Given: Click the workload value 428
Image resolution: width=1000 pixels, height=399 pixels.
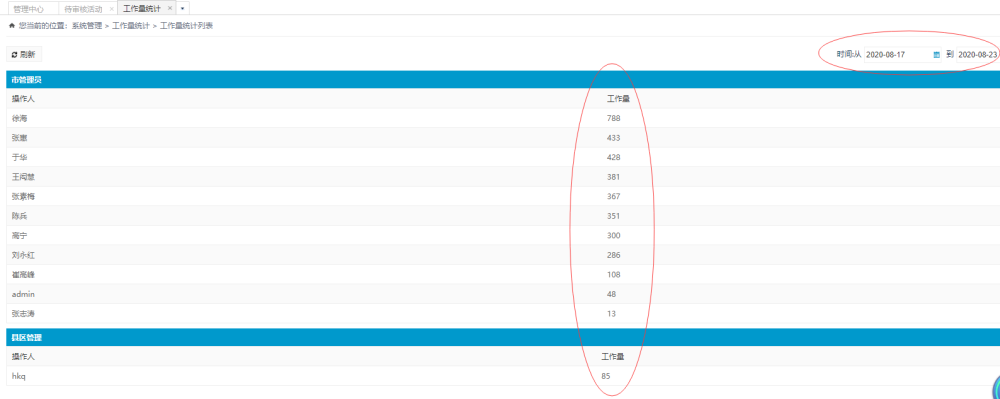Looking at the screenshot, I should [614, 157].
